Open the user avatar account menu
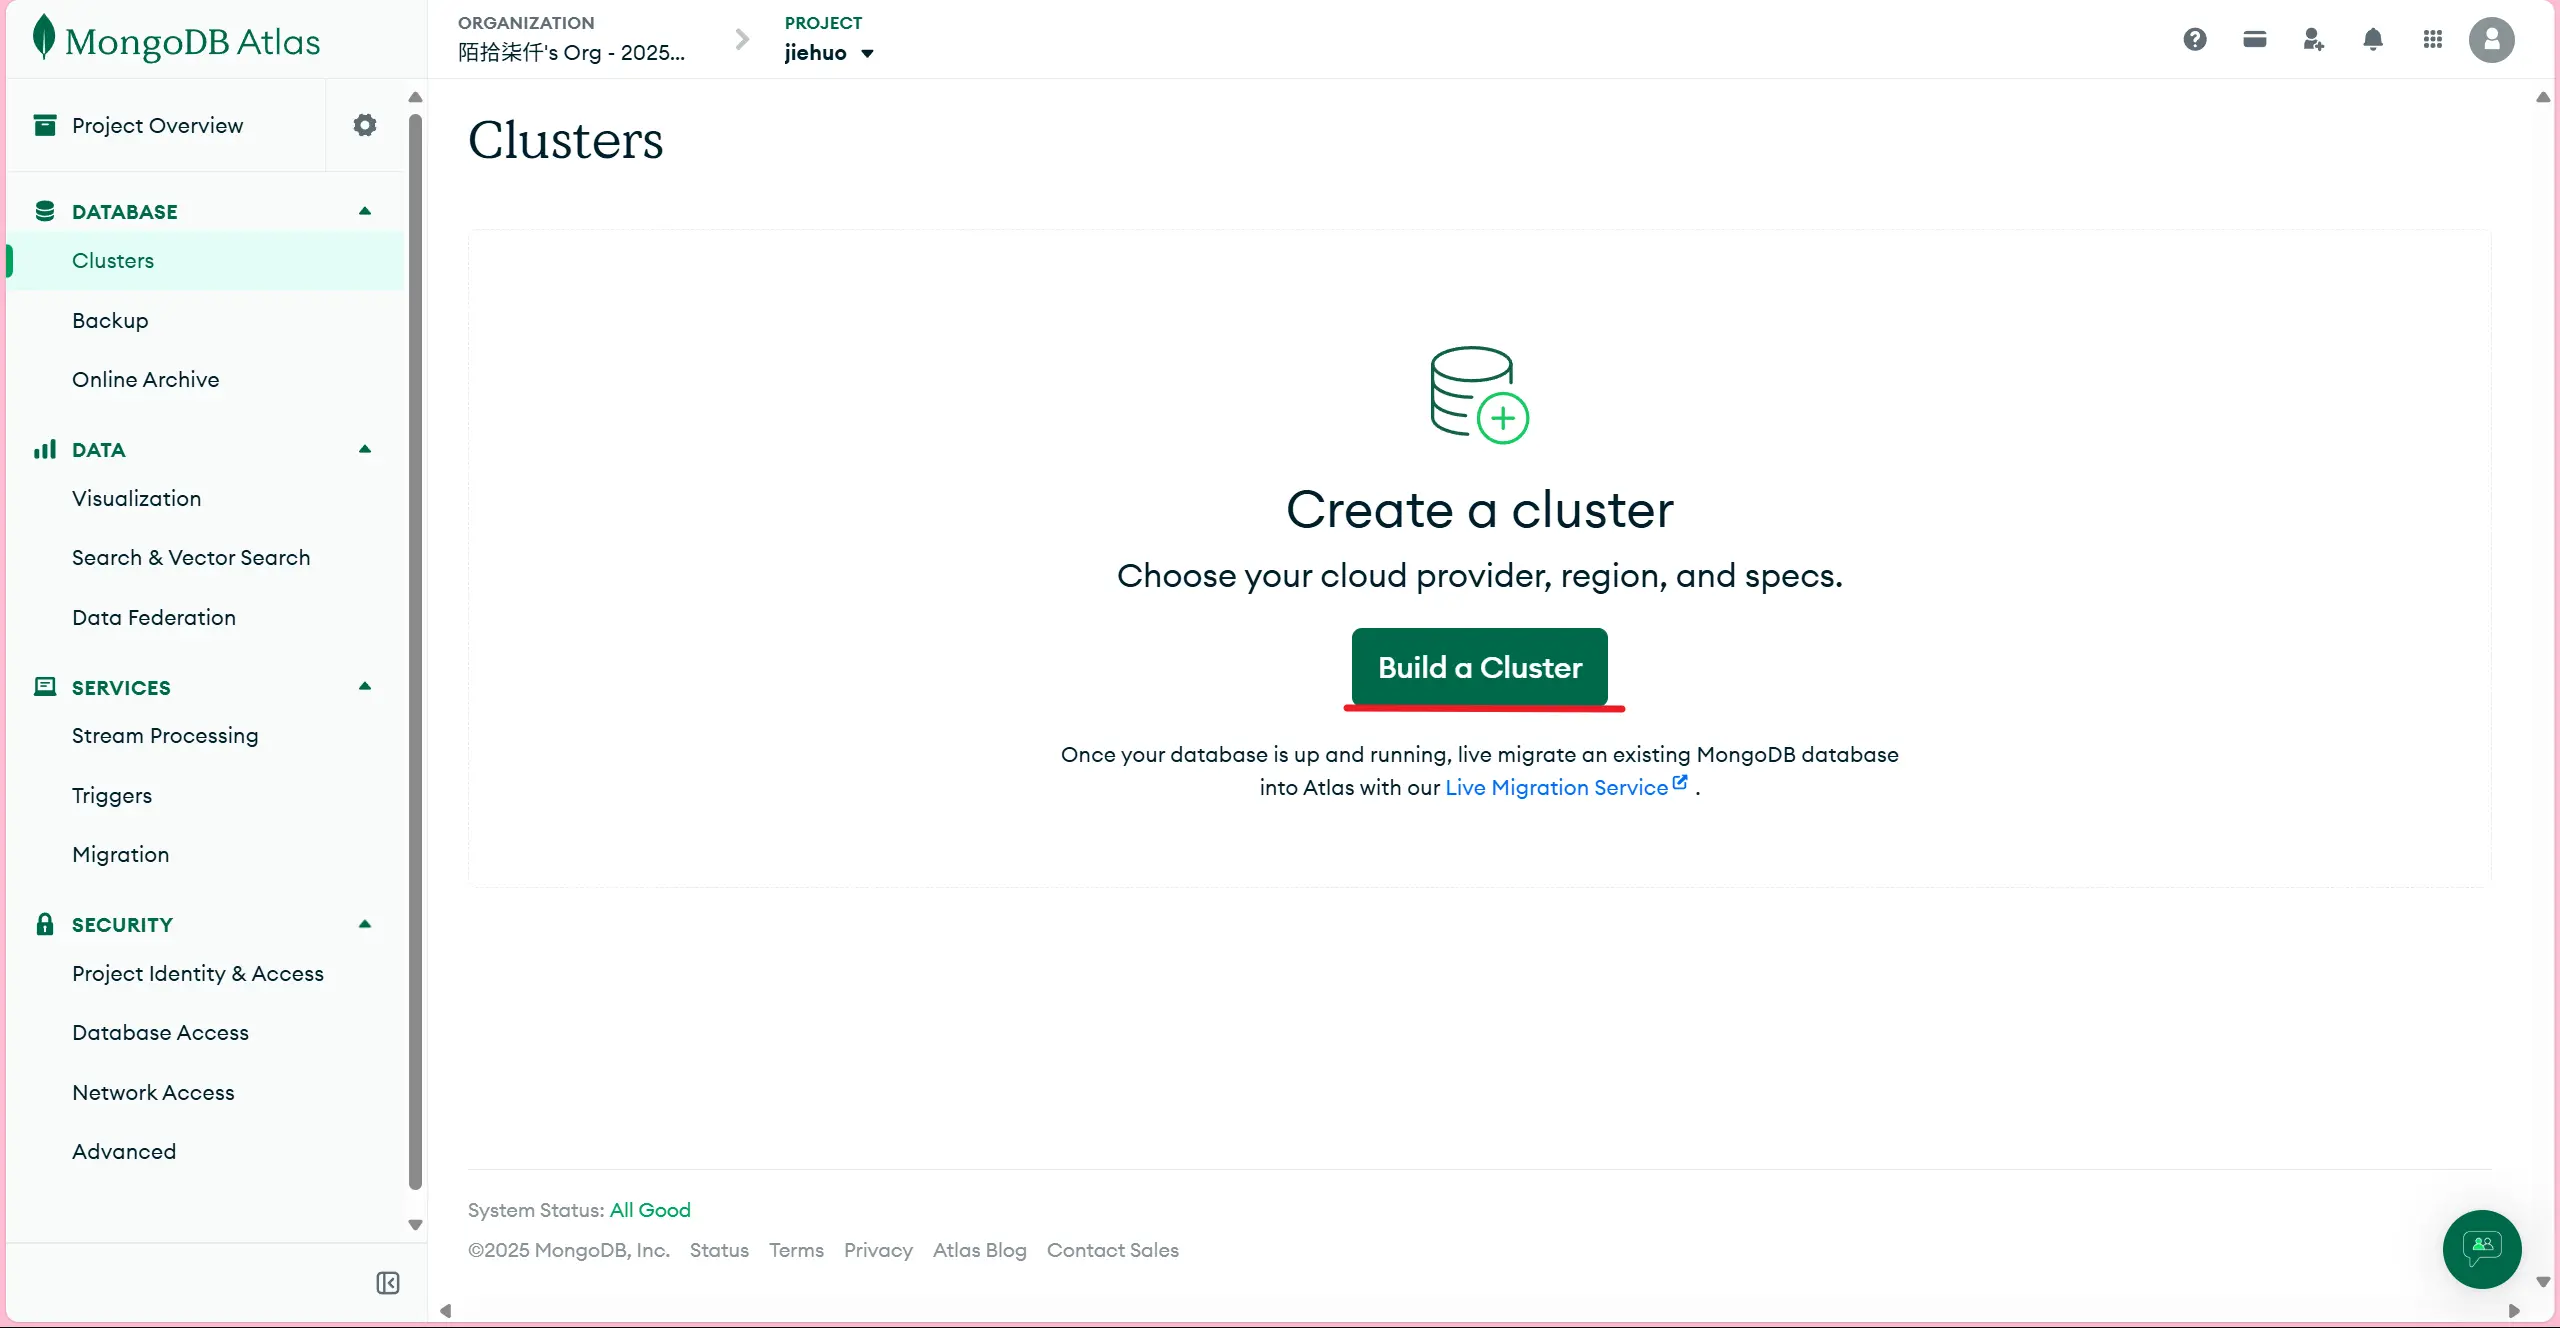Viewport: 2560px width, 1328px height. coord(2491,40)
